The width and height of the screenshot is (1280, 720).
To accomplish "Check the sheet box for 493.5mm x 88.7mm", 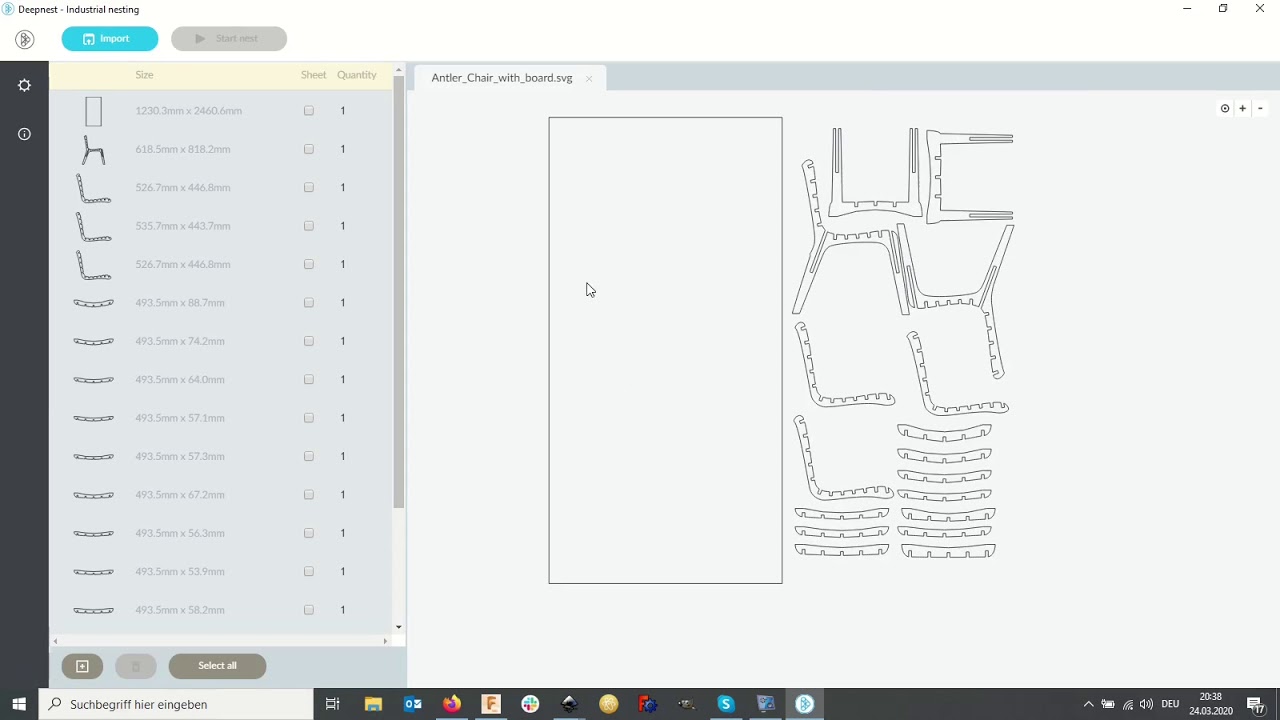I will click(x=309, y=303).
